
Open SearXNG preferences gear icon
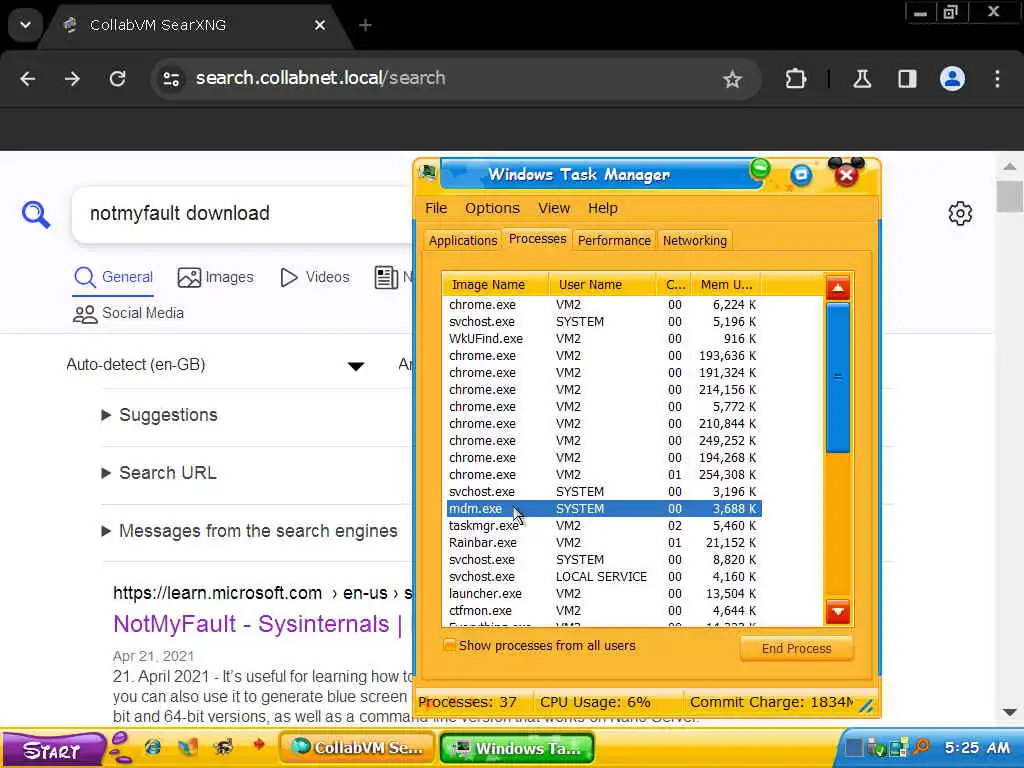(x=960, y=214)
